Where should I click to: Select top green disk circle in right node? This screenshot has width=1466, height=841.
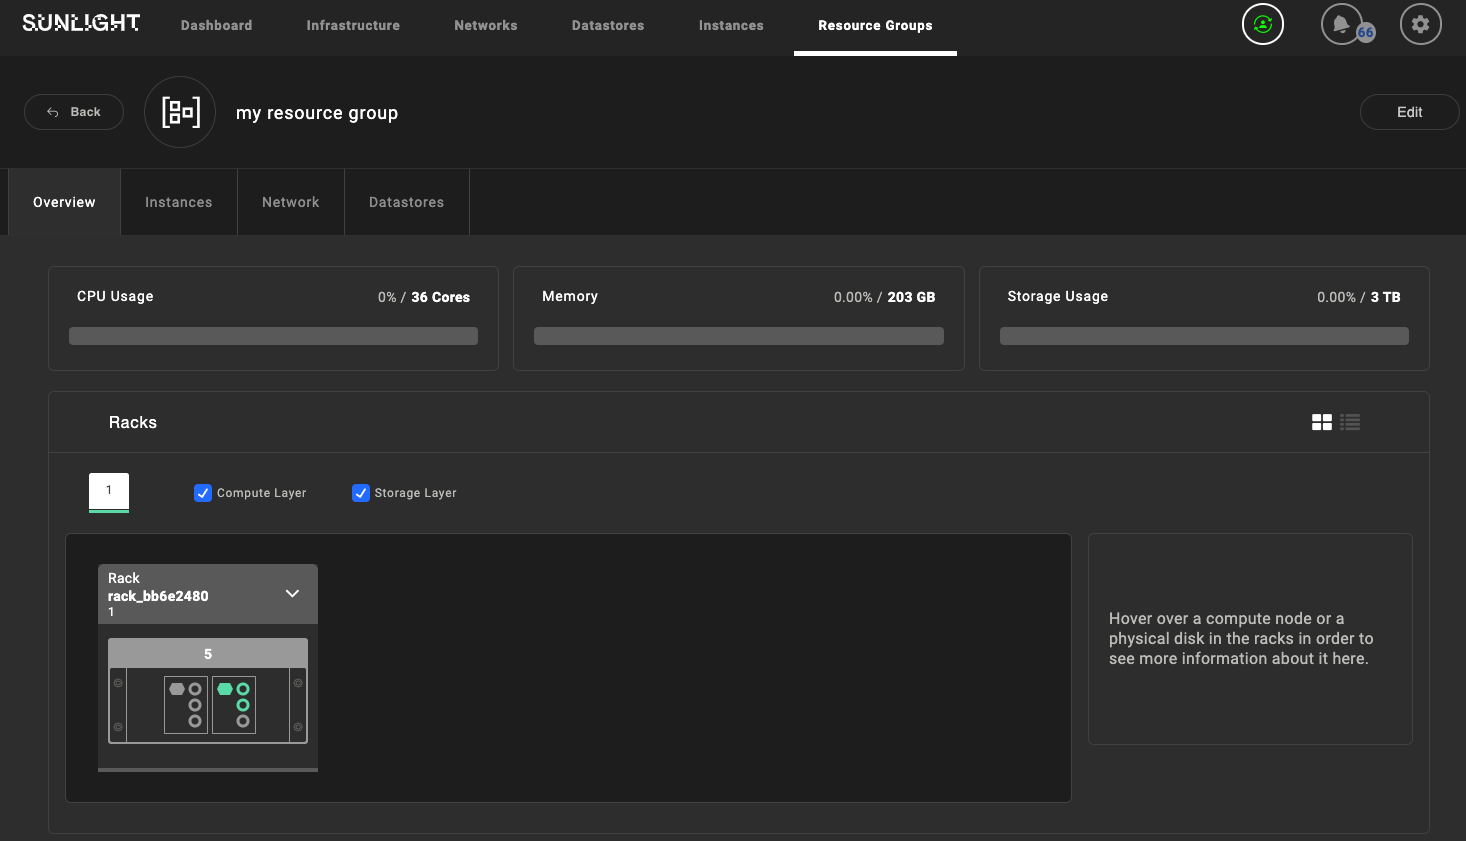pos(243,689)
